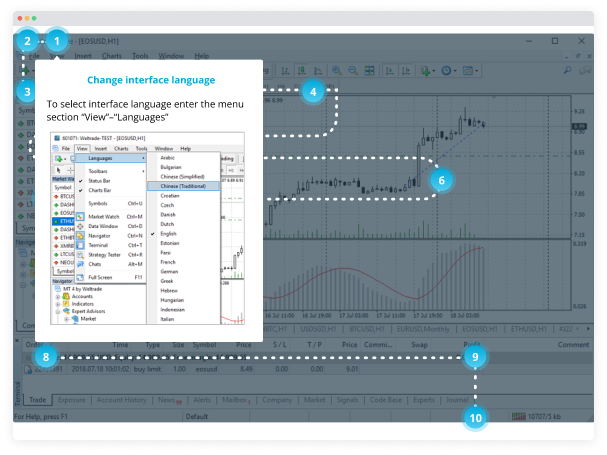The width and height of the screenshot is (607, 455).
Task: Click the 'buy limit' cell in order row
Action: (147, 369)
